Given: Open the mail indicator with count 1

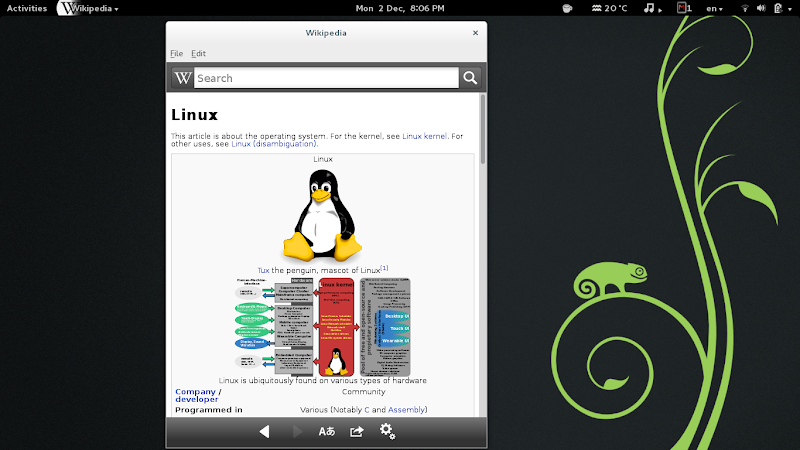Looking at the screenshot, I should (684, 8).
